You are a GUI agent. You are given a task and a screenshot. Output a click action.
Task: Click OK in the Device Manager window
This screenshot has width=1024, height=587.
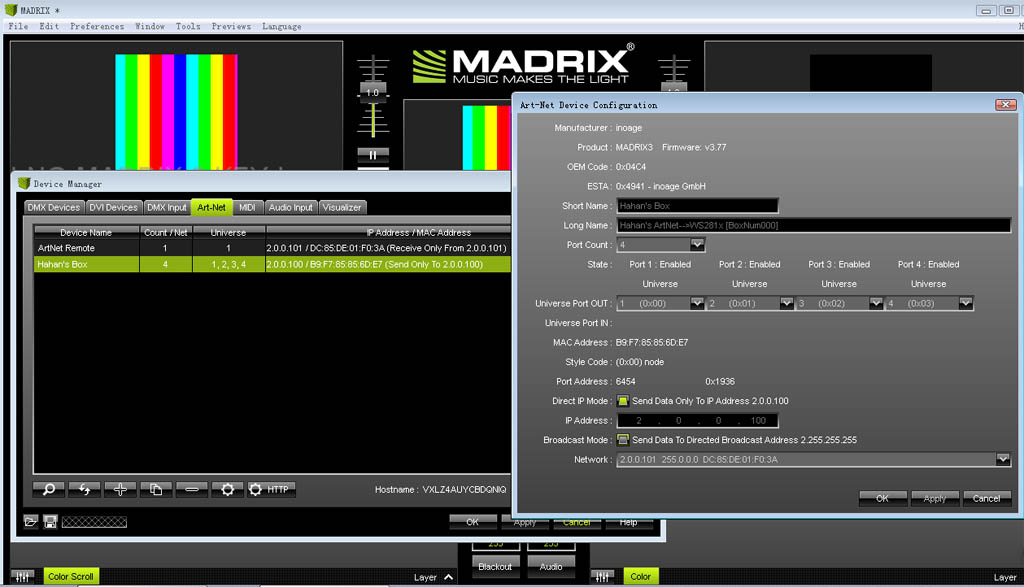pos(473,522)
